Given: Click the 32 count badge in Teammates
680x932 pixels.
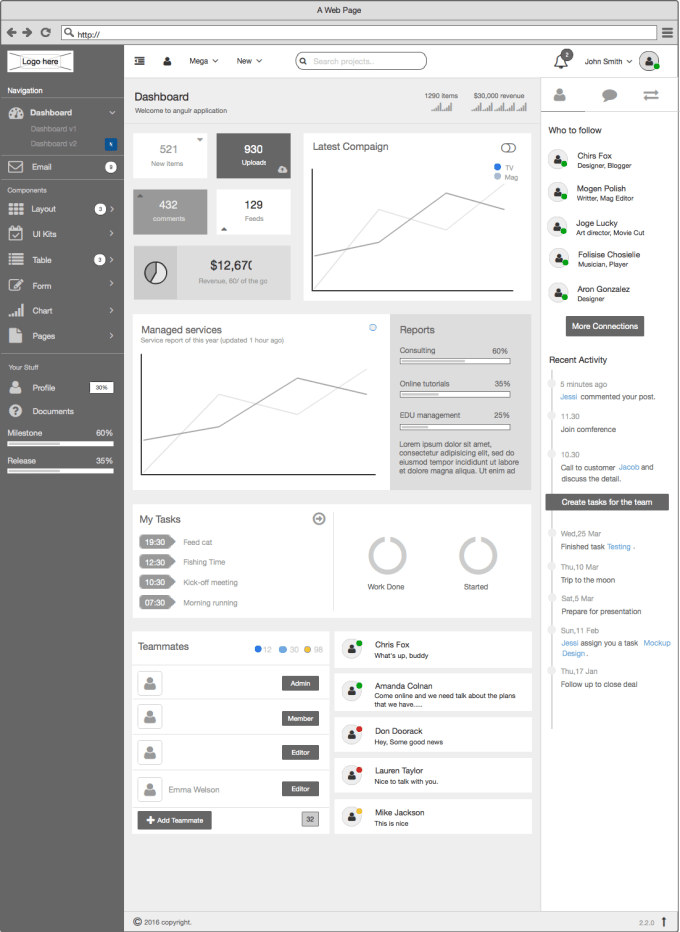Looking at the screenshot, I should point(310,819).
